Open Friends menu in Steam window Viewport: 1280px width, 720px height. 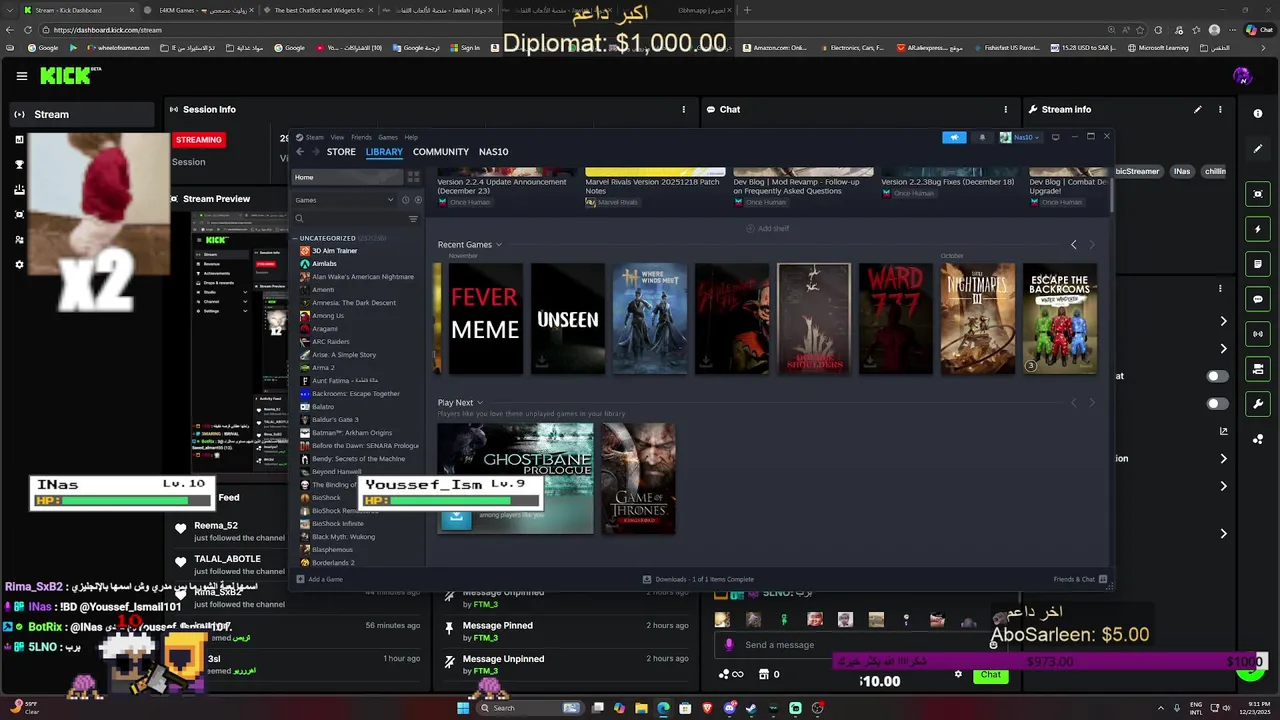click(361, 137)
